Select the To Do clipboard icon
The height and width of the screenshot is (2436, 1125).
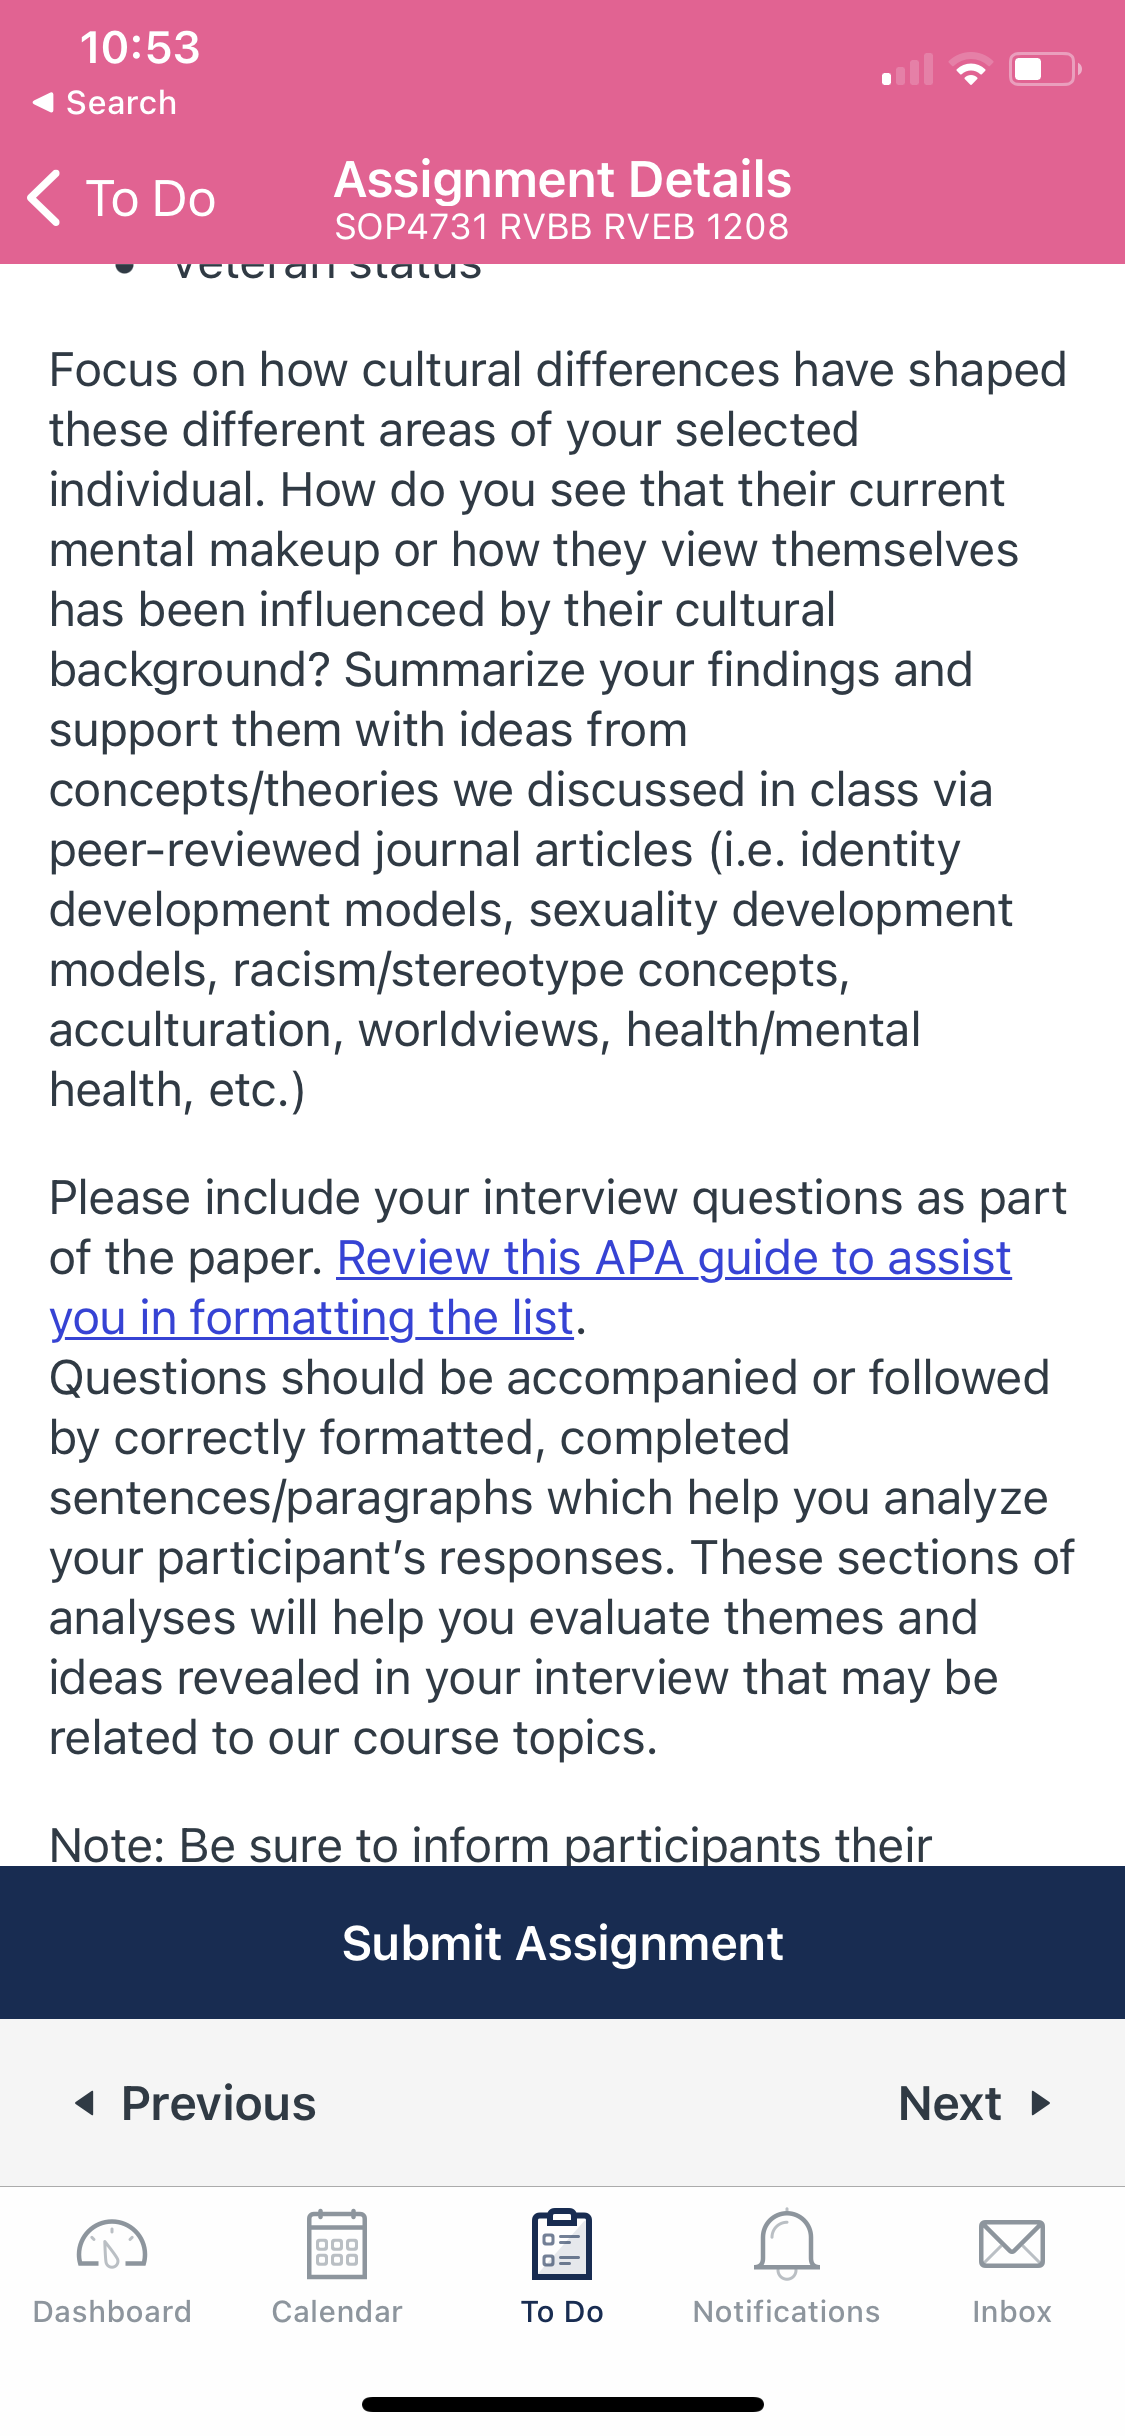click(562, 2244)
